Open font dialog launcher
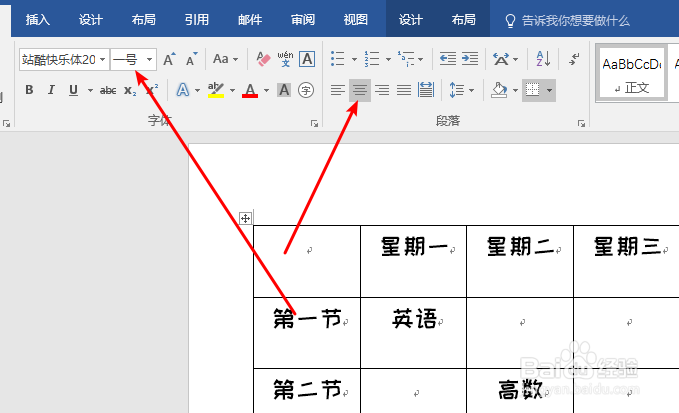 coord(314,124)
